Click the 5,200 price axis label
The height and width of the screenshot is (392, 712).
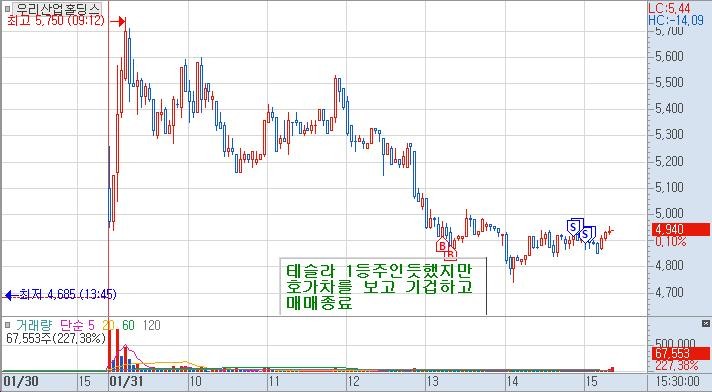coord(669,161)
